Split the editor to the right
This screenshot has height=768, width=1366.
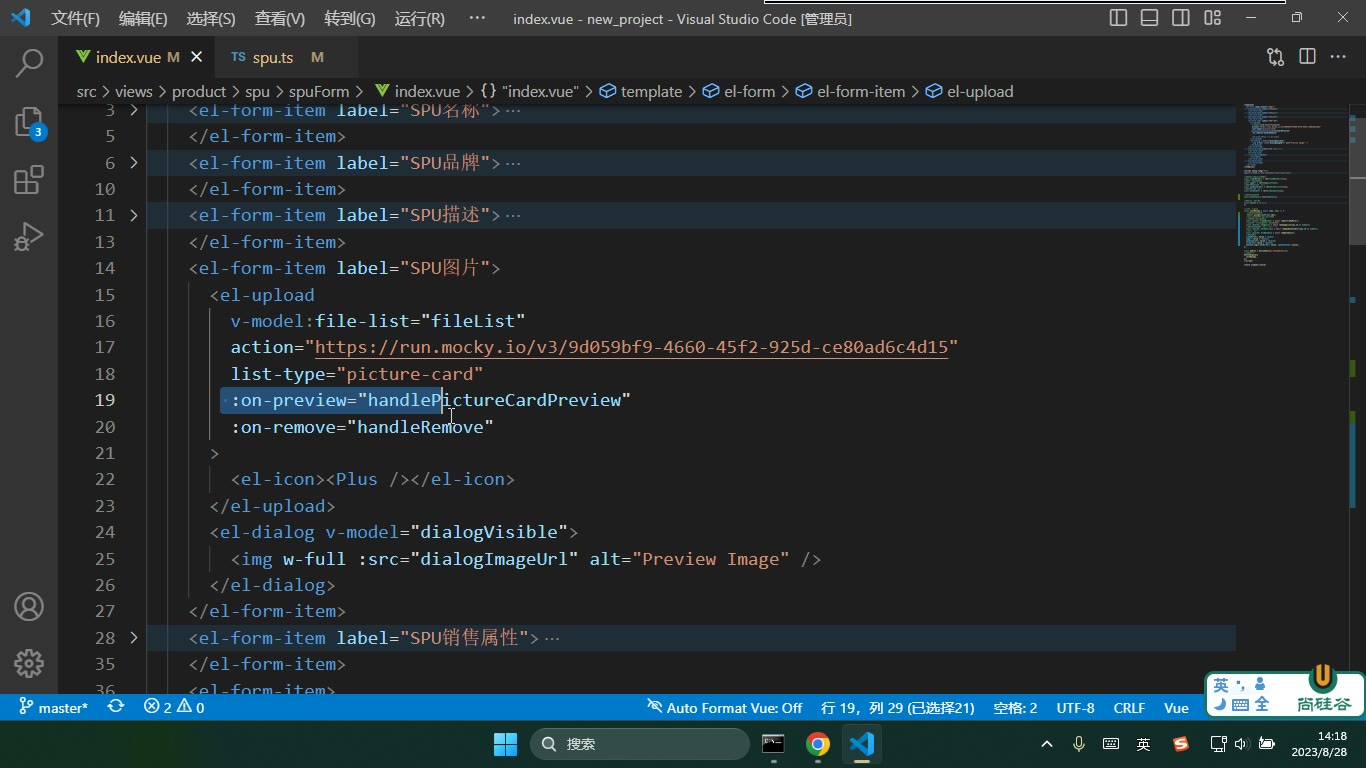pyautogui.click(x=1307, y=57)
